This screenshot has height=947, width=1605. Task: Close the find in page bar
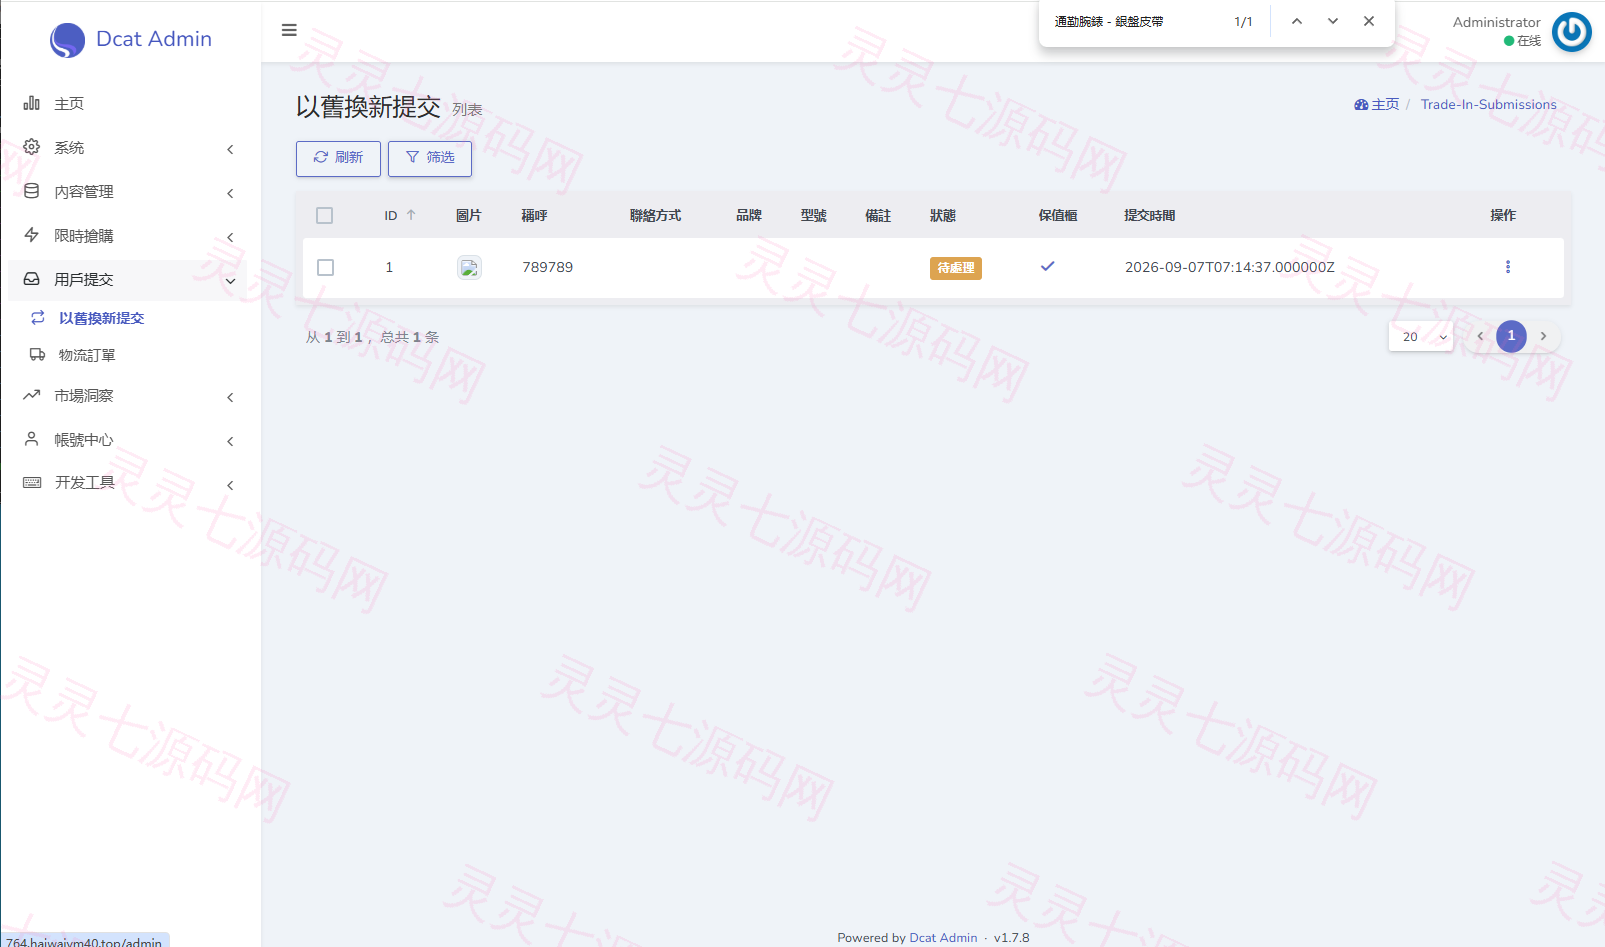coord(1369,21)
